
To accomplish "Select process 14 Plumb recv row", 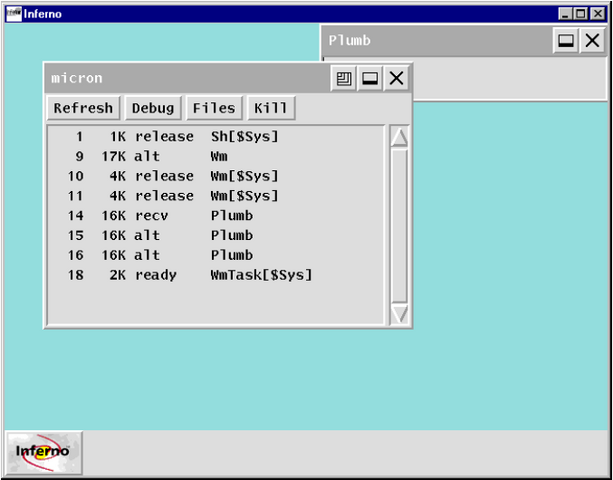I will [x=215, y=216].
